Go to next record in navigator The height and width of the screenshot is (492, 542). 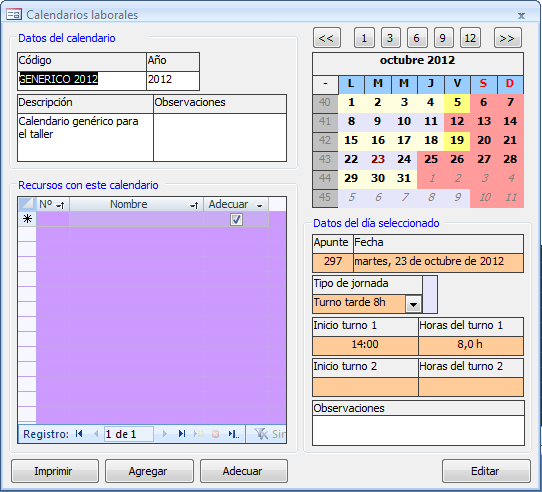(165, 434)
